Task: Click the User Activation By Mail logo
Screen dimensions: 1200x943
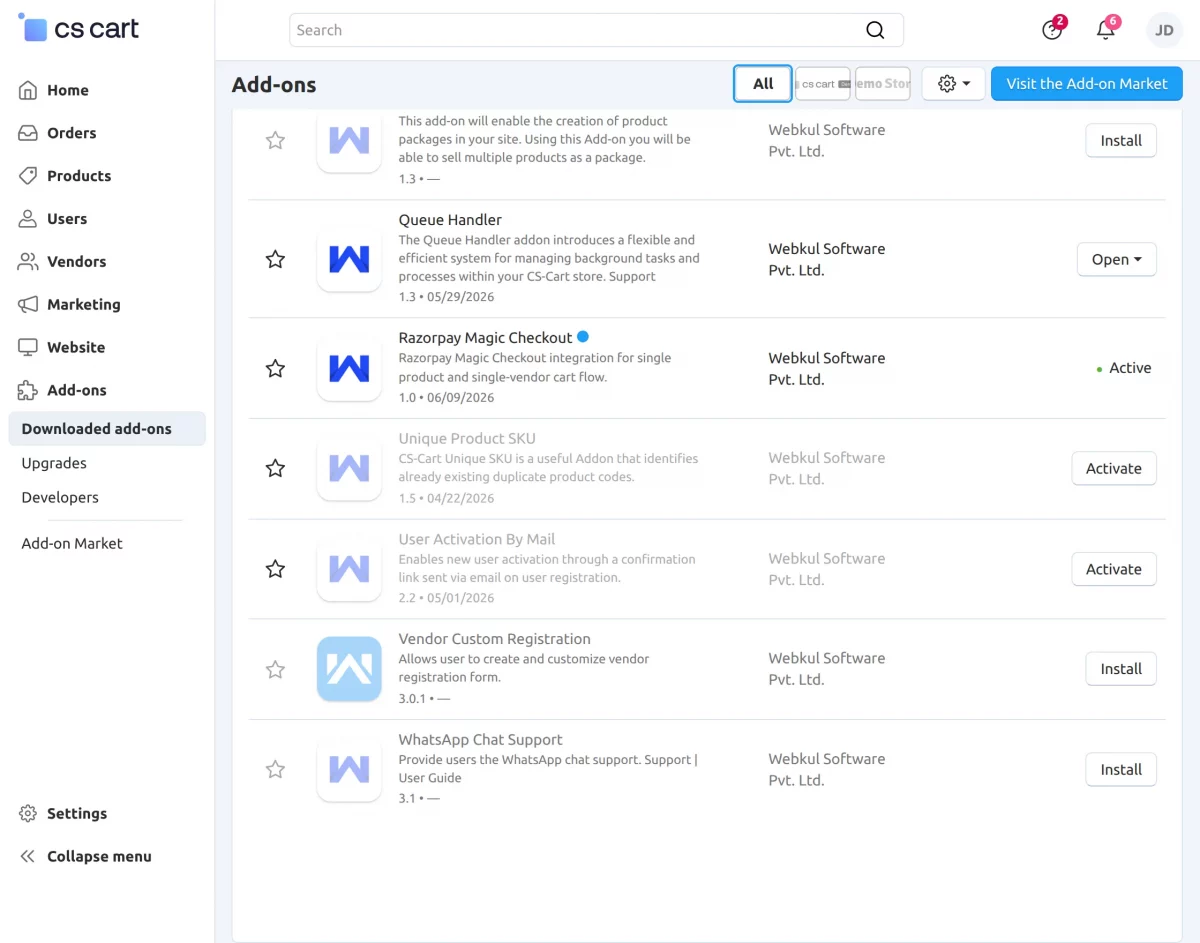Action: (x=349, y=569)
